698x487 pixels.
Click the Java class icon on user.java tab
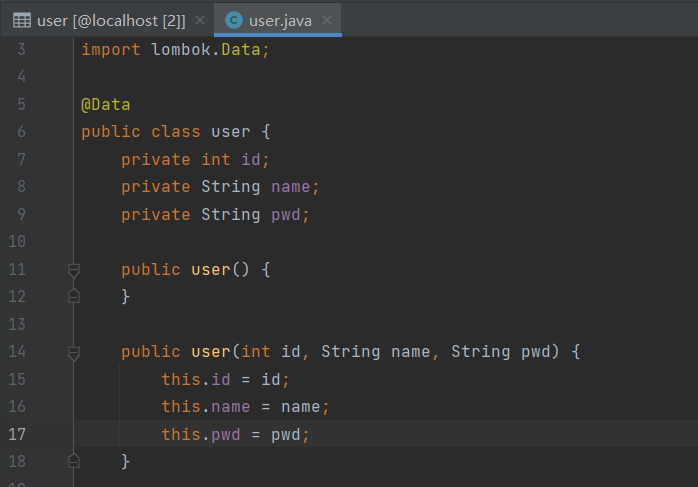click(x=234, y=20)
